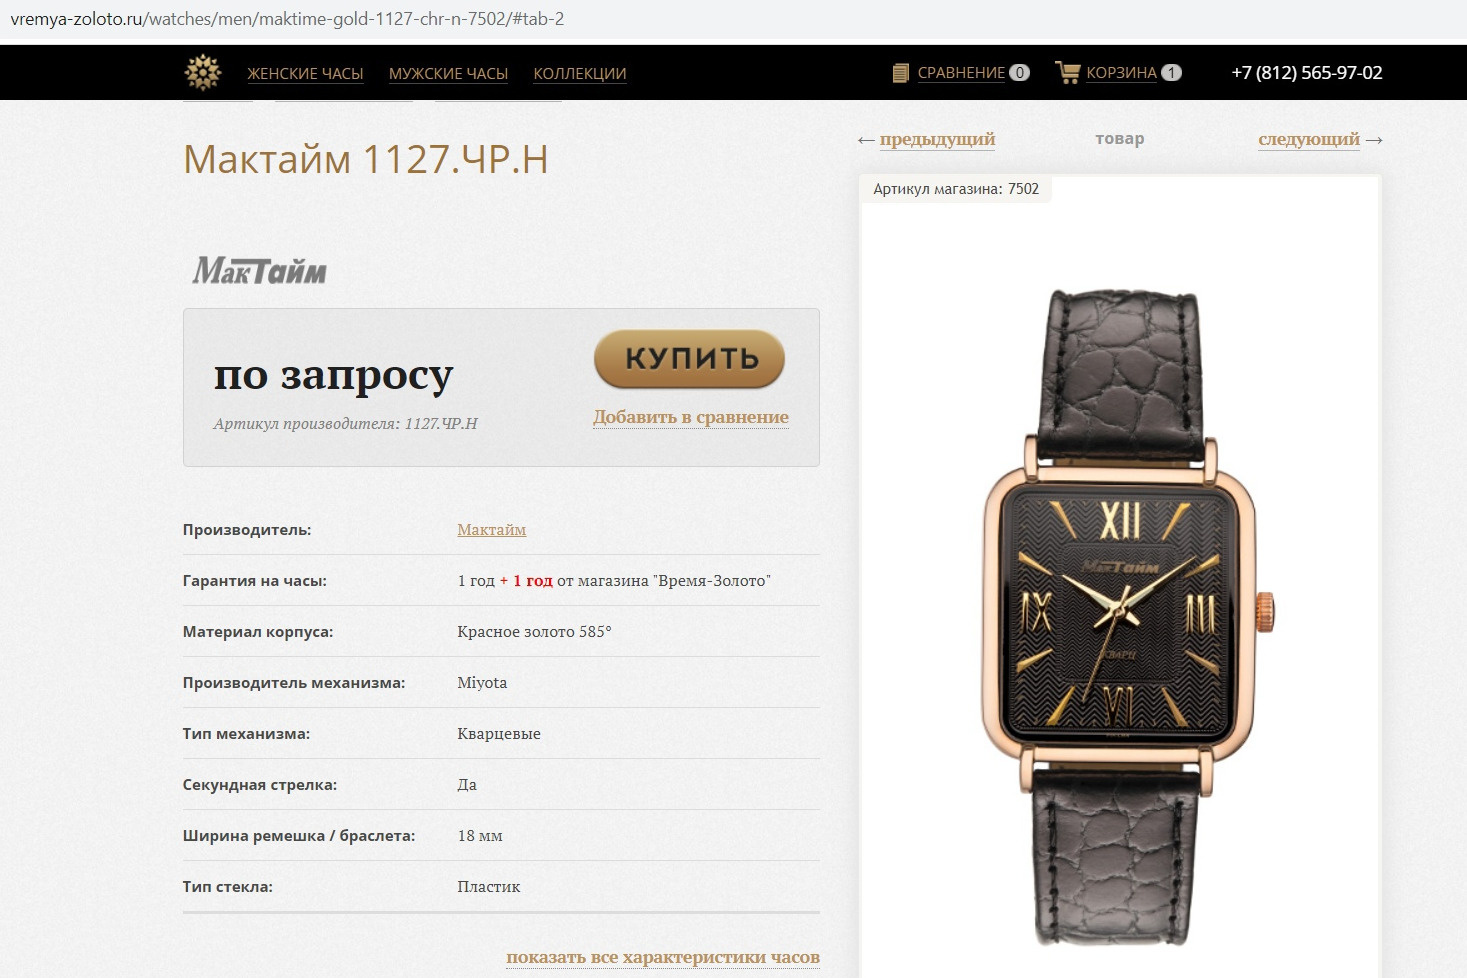Click the КУПИТЬ buy button
1467x978 pixels.
click(690, 359)
